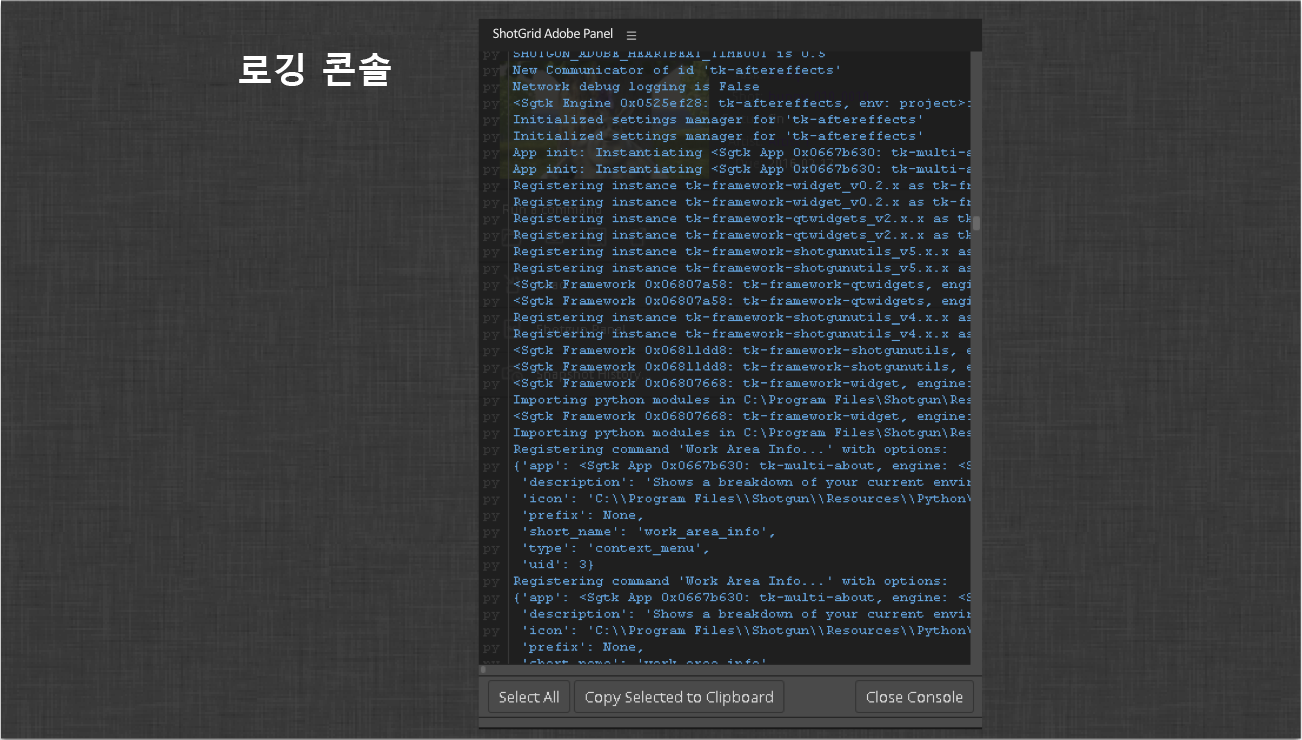
Task: Select the "'uid': 3}" log line
Action: coord(557,565)
